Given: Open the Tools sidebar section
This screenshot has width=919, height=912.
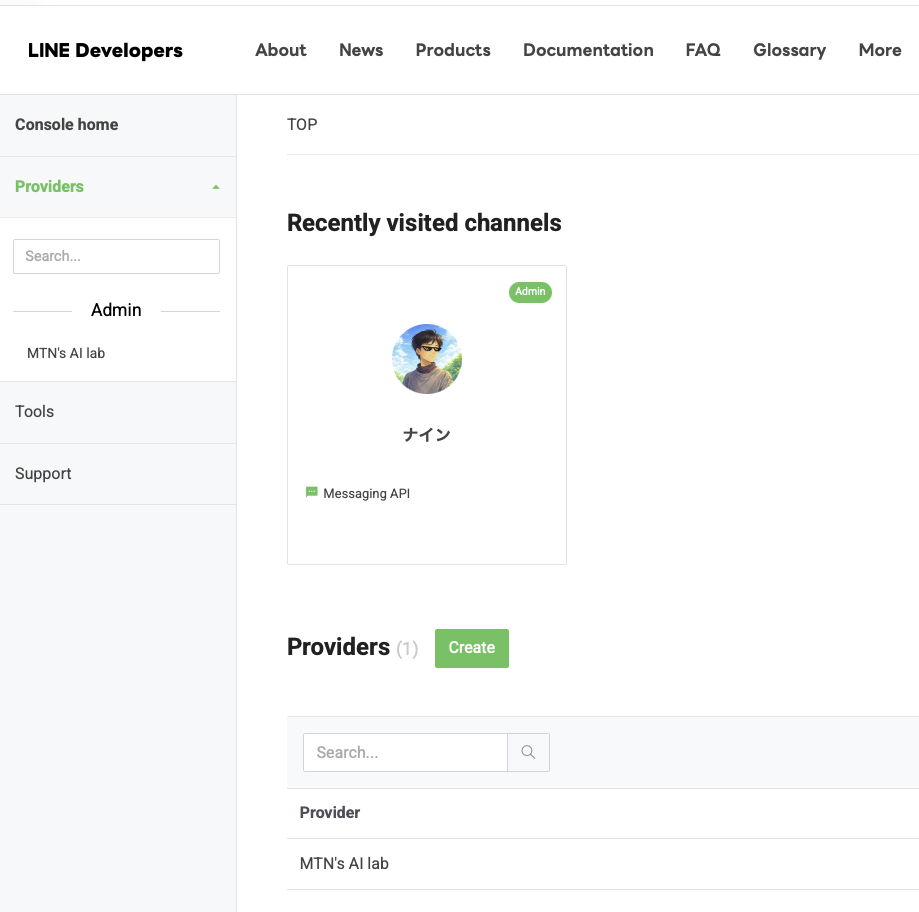Looking at the screenshot, I should tap(118, 412).
